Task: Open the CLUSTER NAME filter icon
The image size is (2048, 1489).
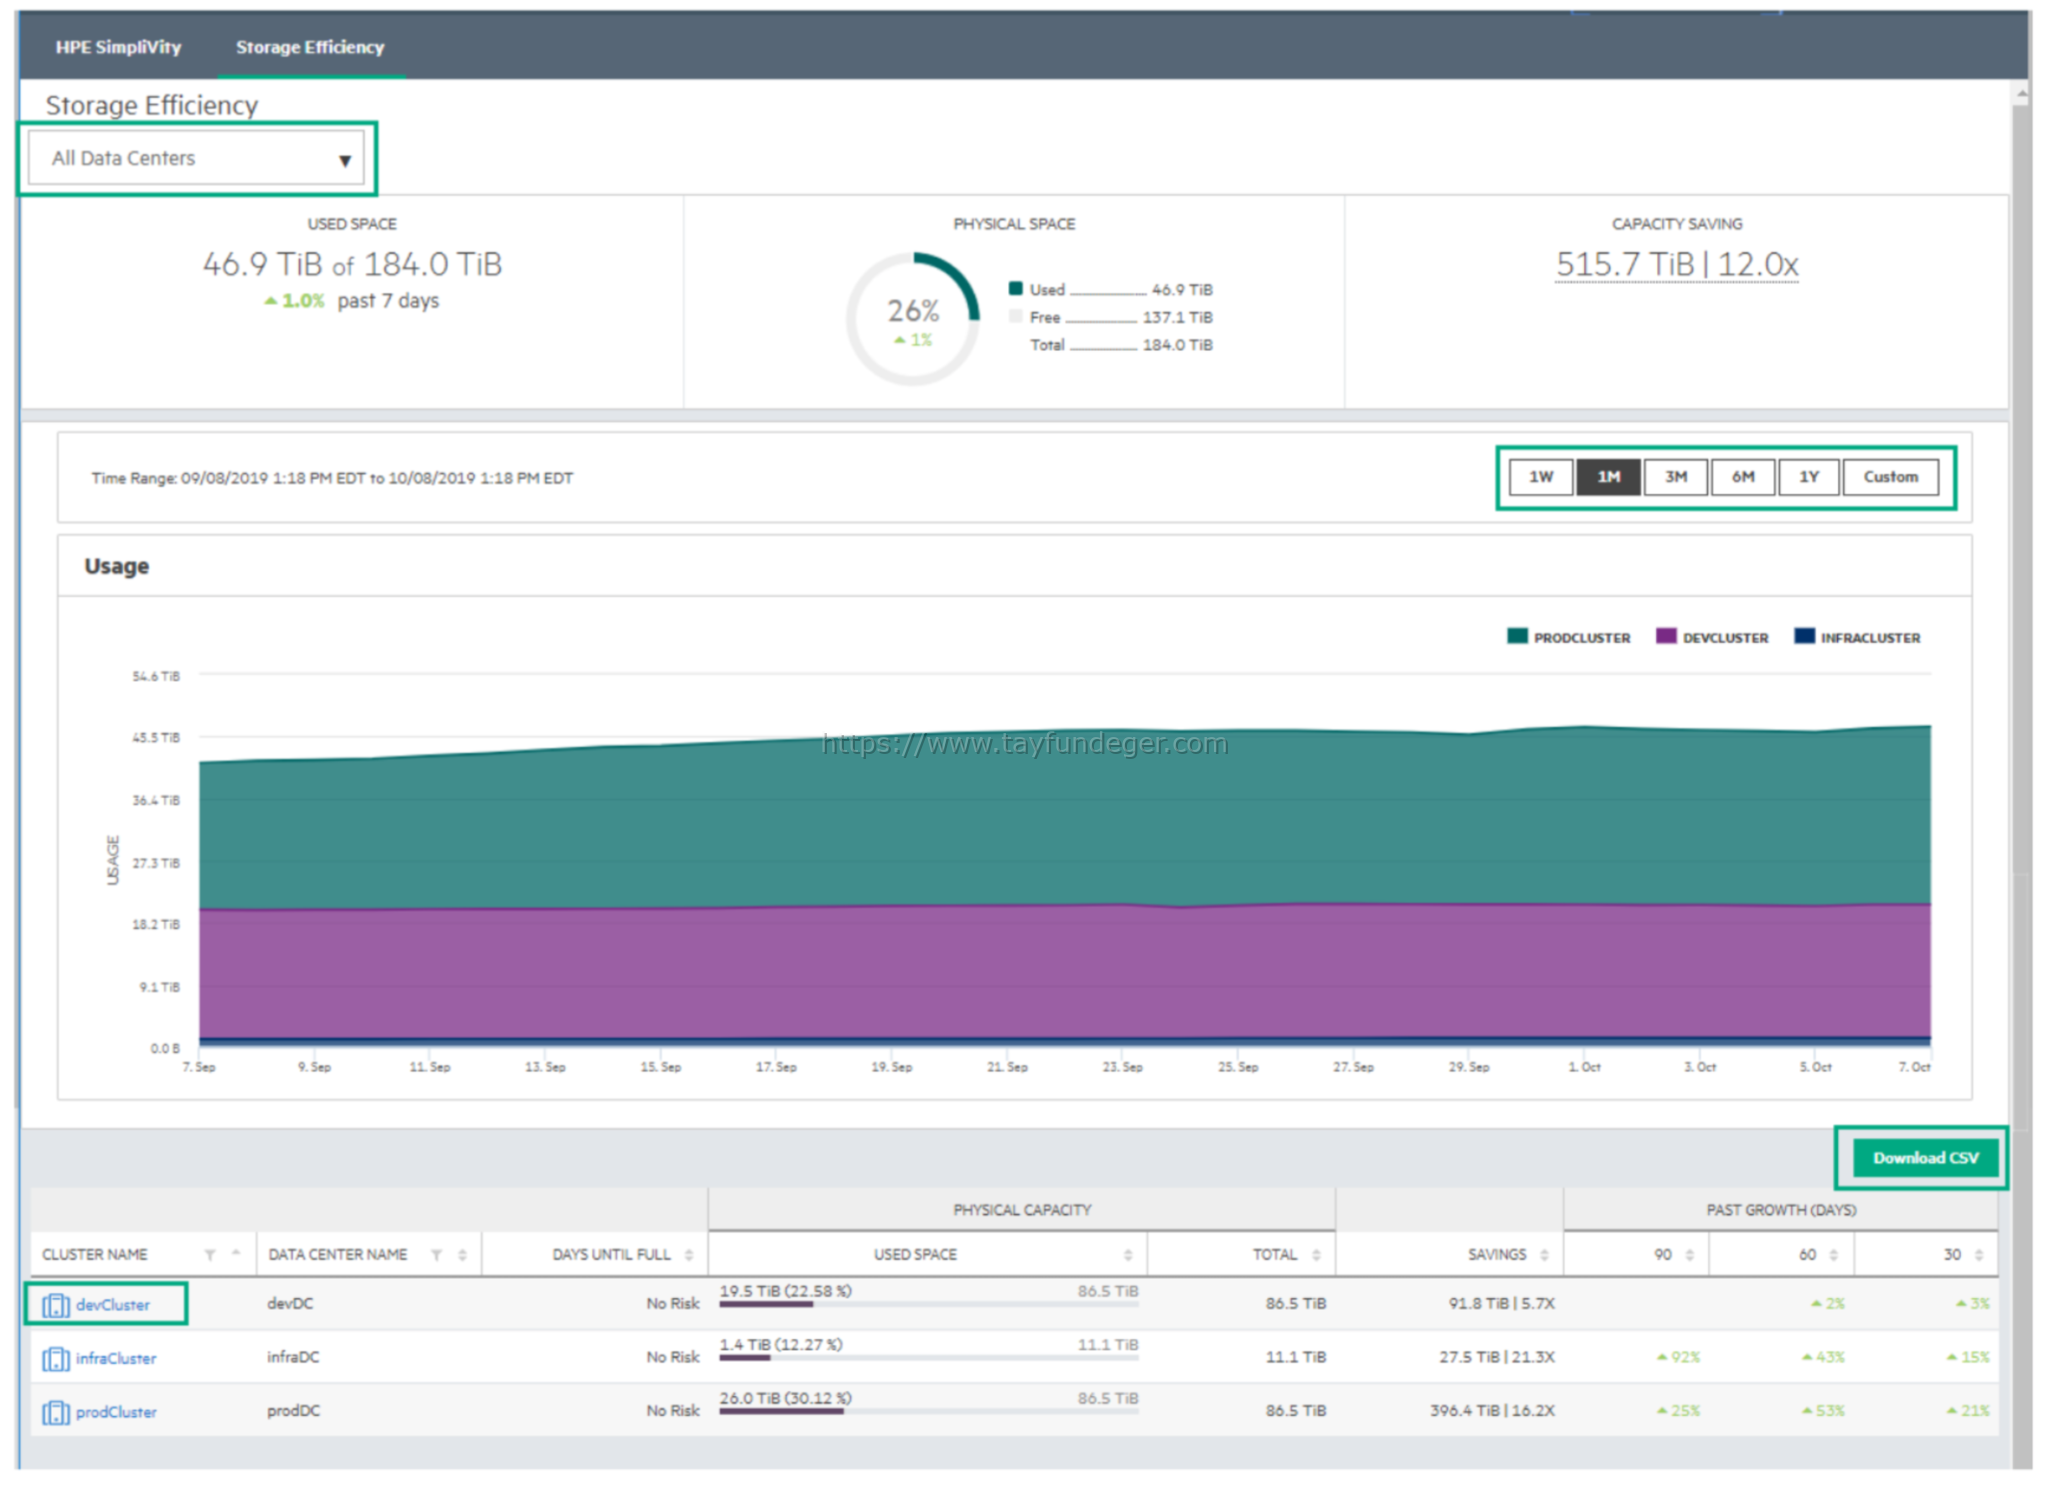Action: point(210,1253)
